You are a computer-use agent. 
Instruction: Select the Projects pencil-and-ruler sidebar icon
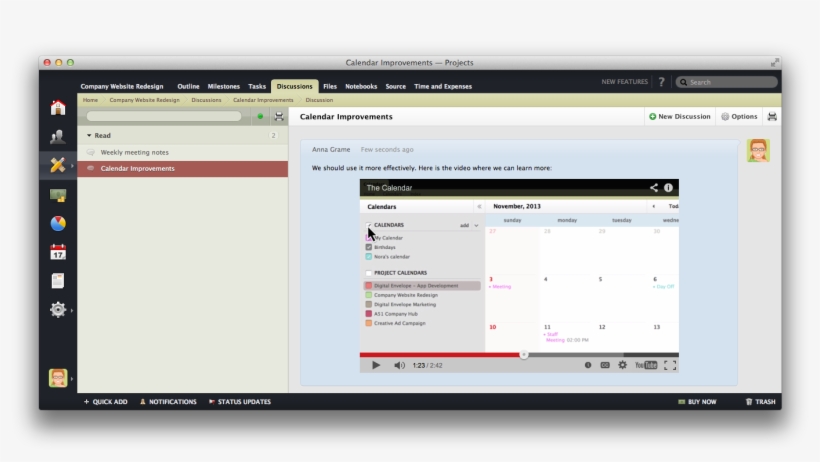[x=58, y=165]
